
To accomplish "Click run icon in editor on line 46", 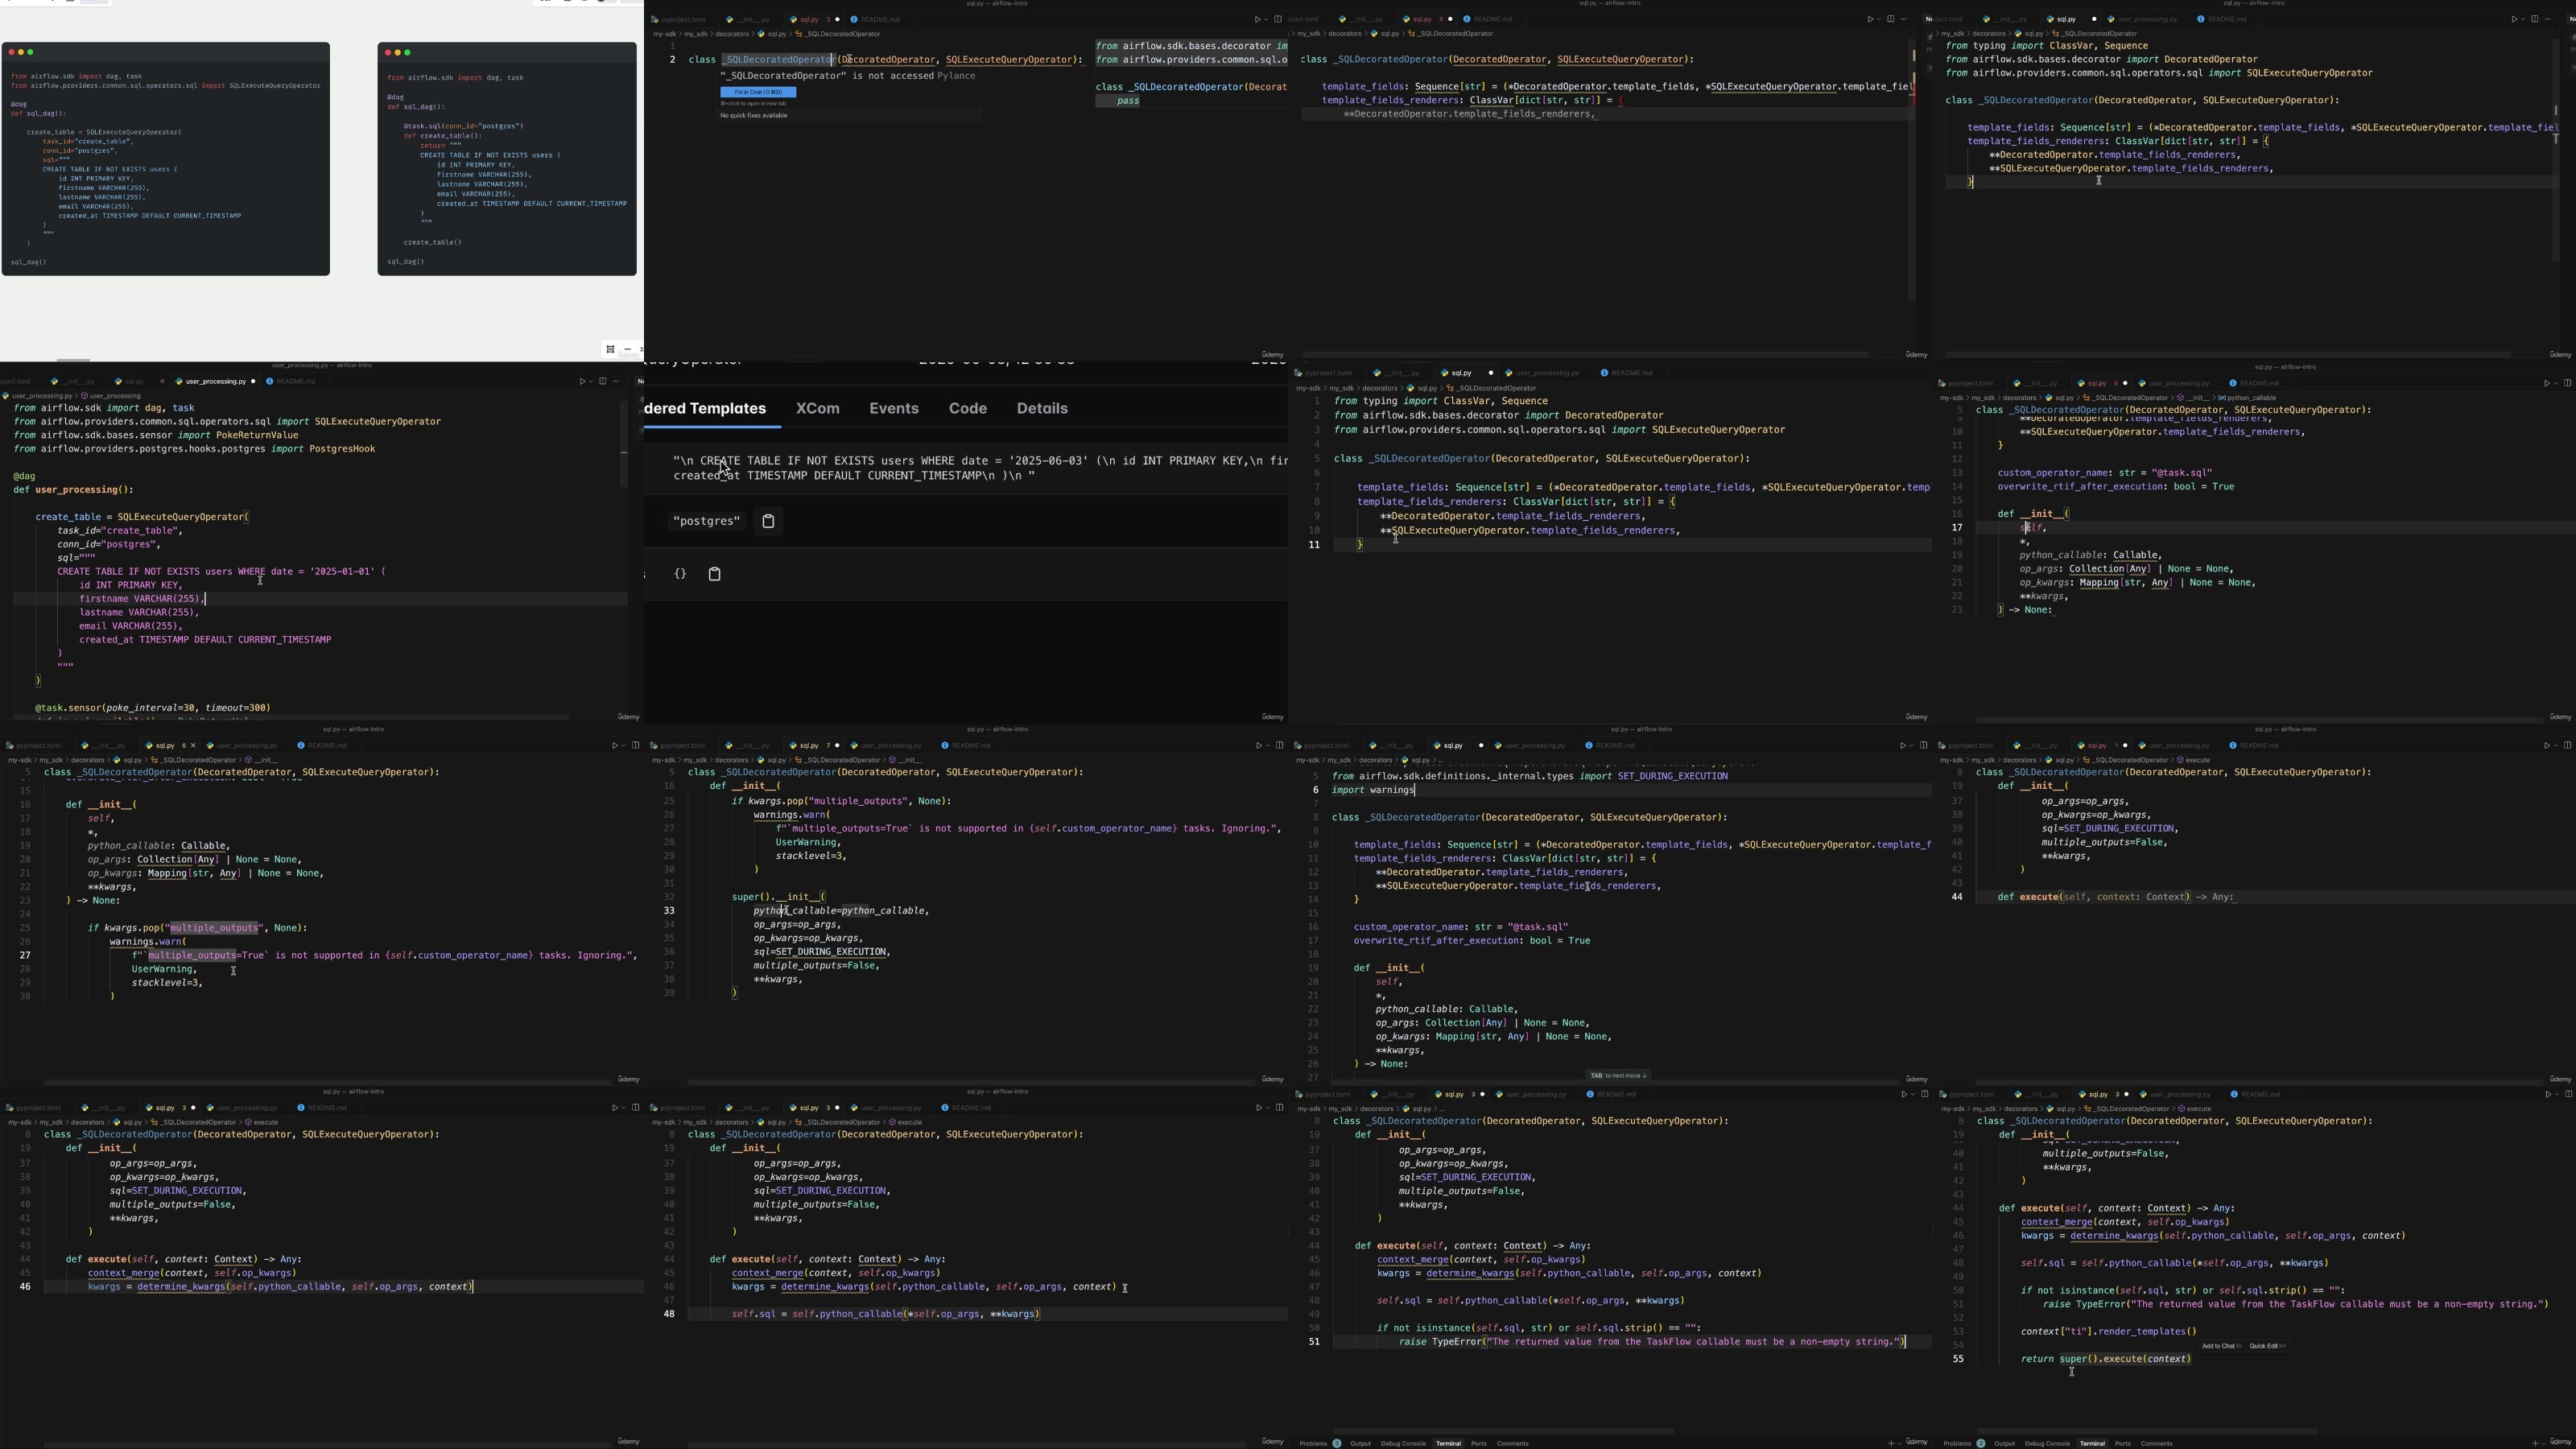I will (614, 1107).
